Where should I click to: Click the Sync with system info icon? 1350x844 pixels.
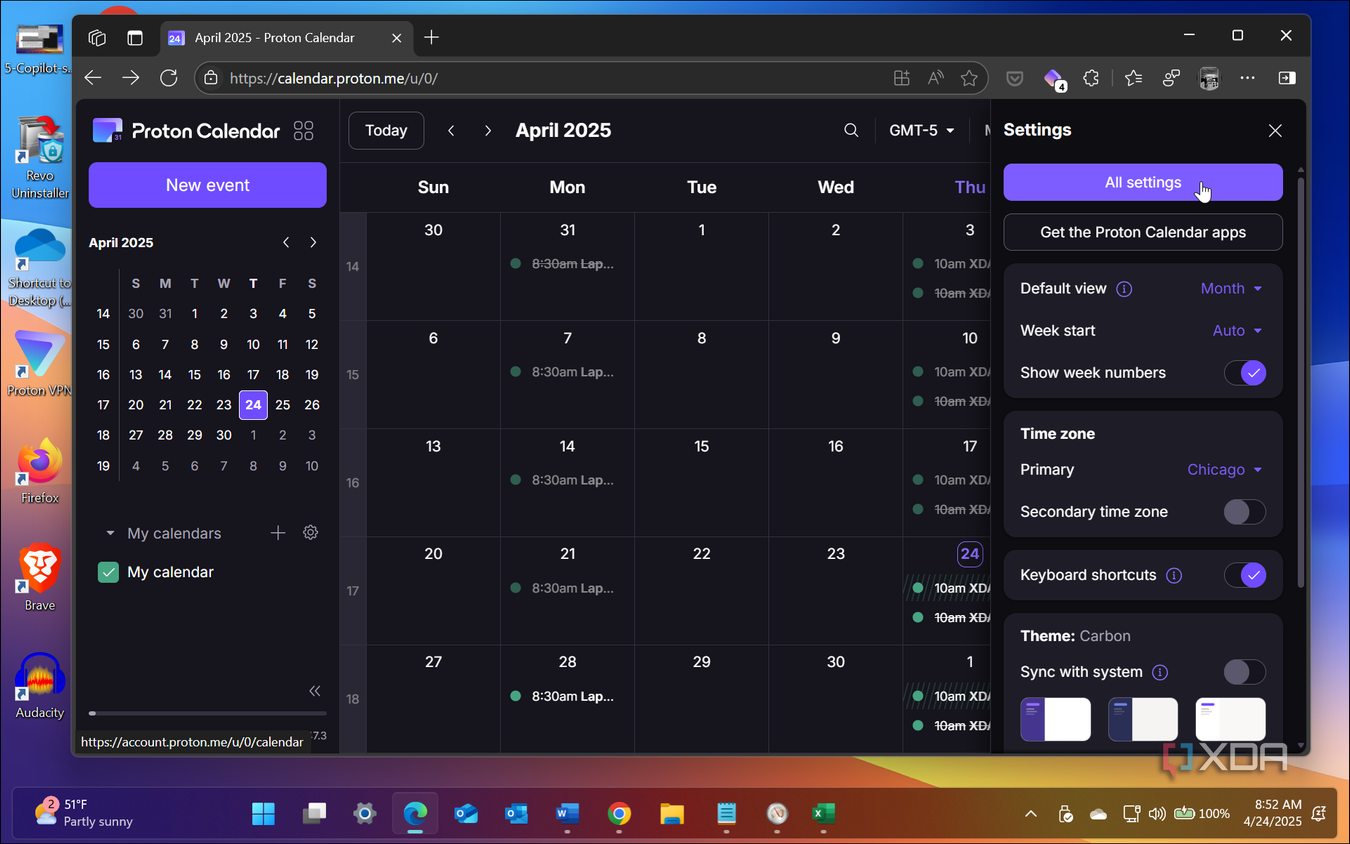click(1160, 673)
